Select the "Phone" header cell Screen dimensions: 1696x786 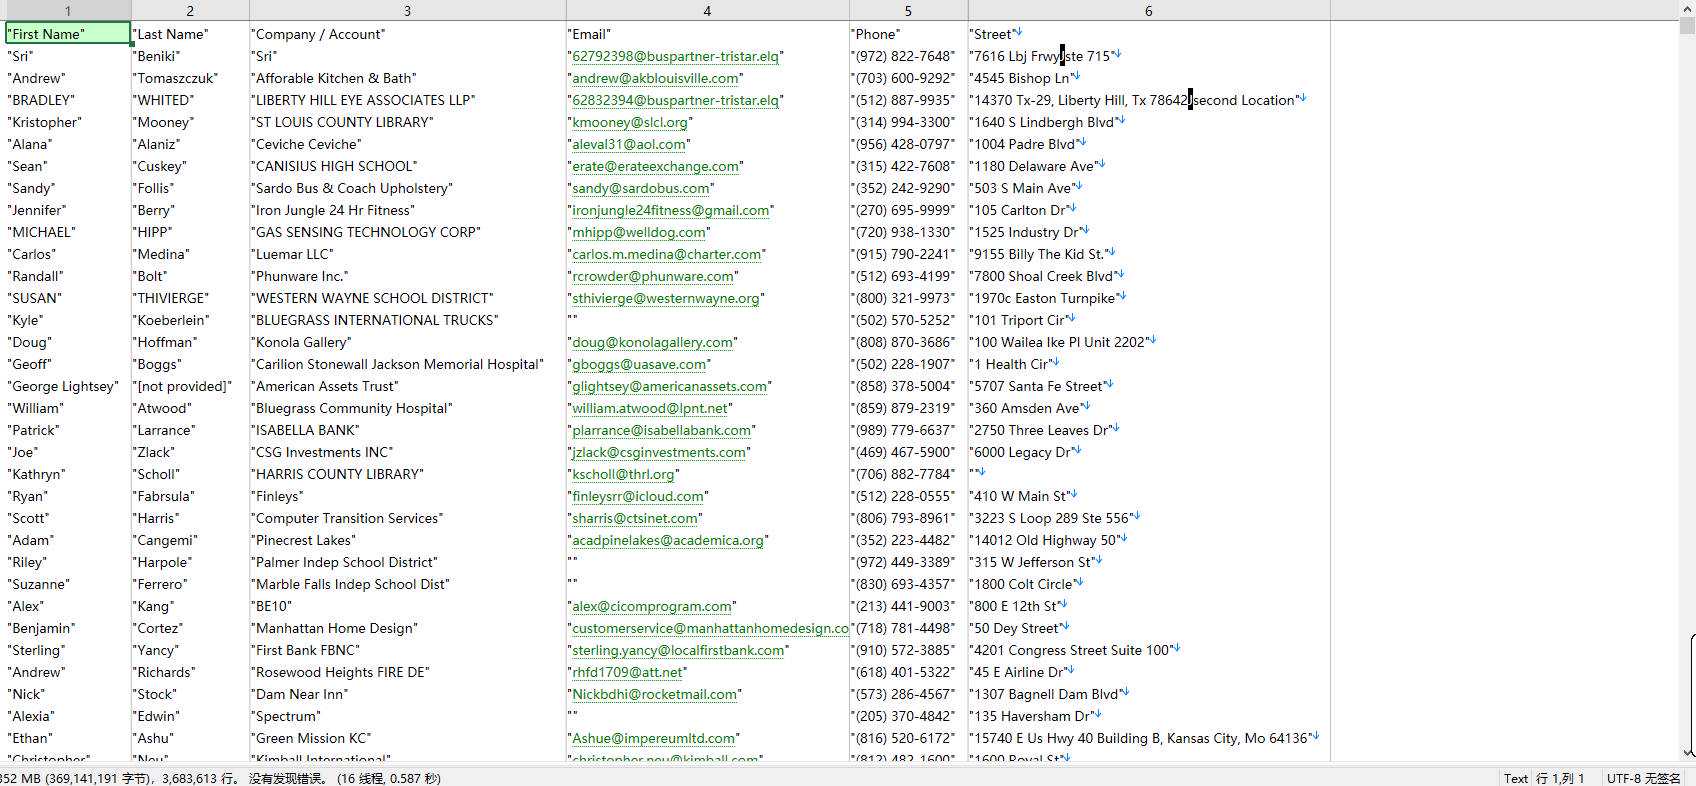point(908,34)
